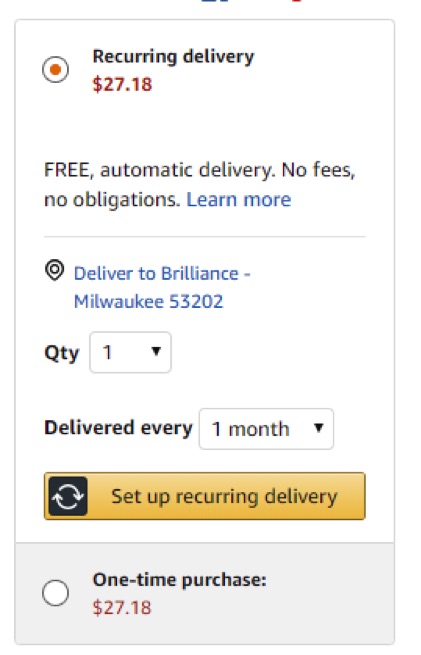Viewport: 421px width, 655px height.
Task: Open the Delivered every frequency dropdown
Action: 266,429
